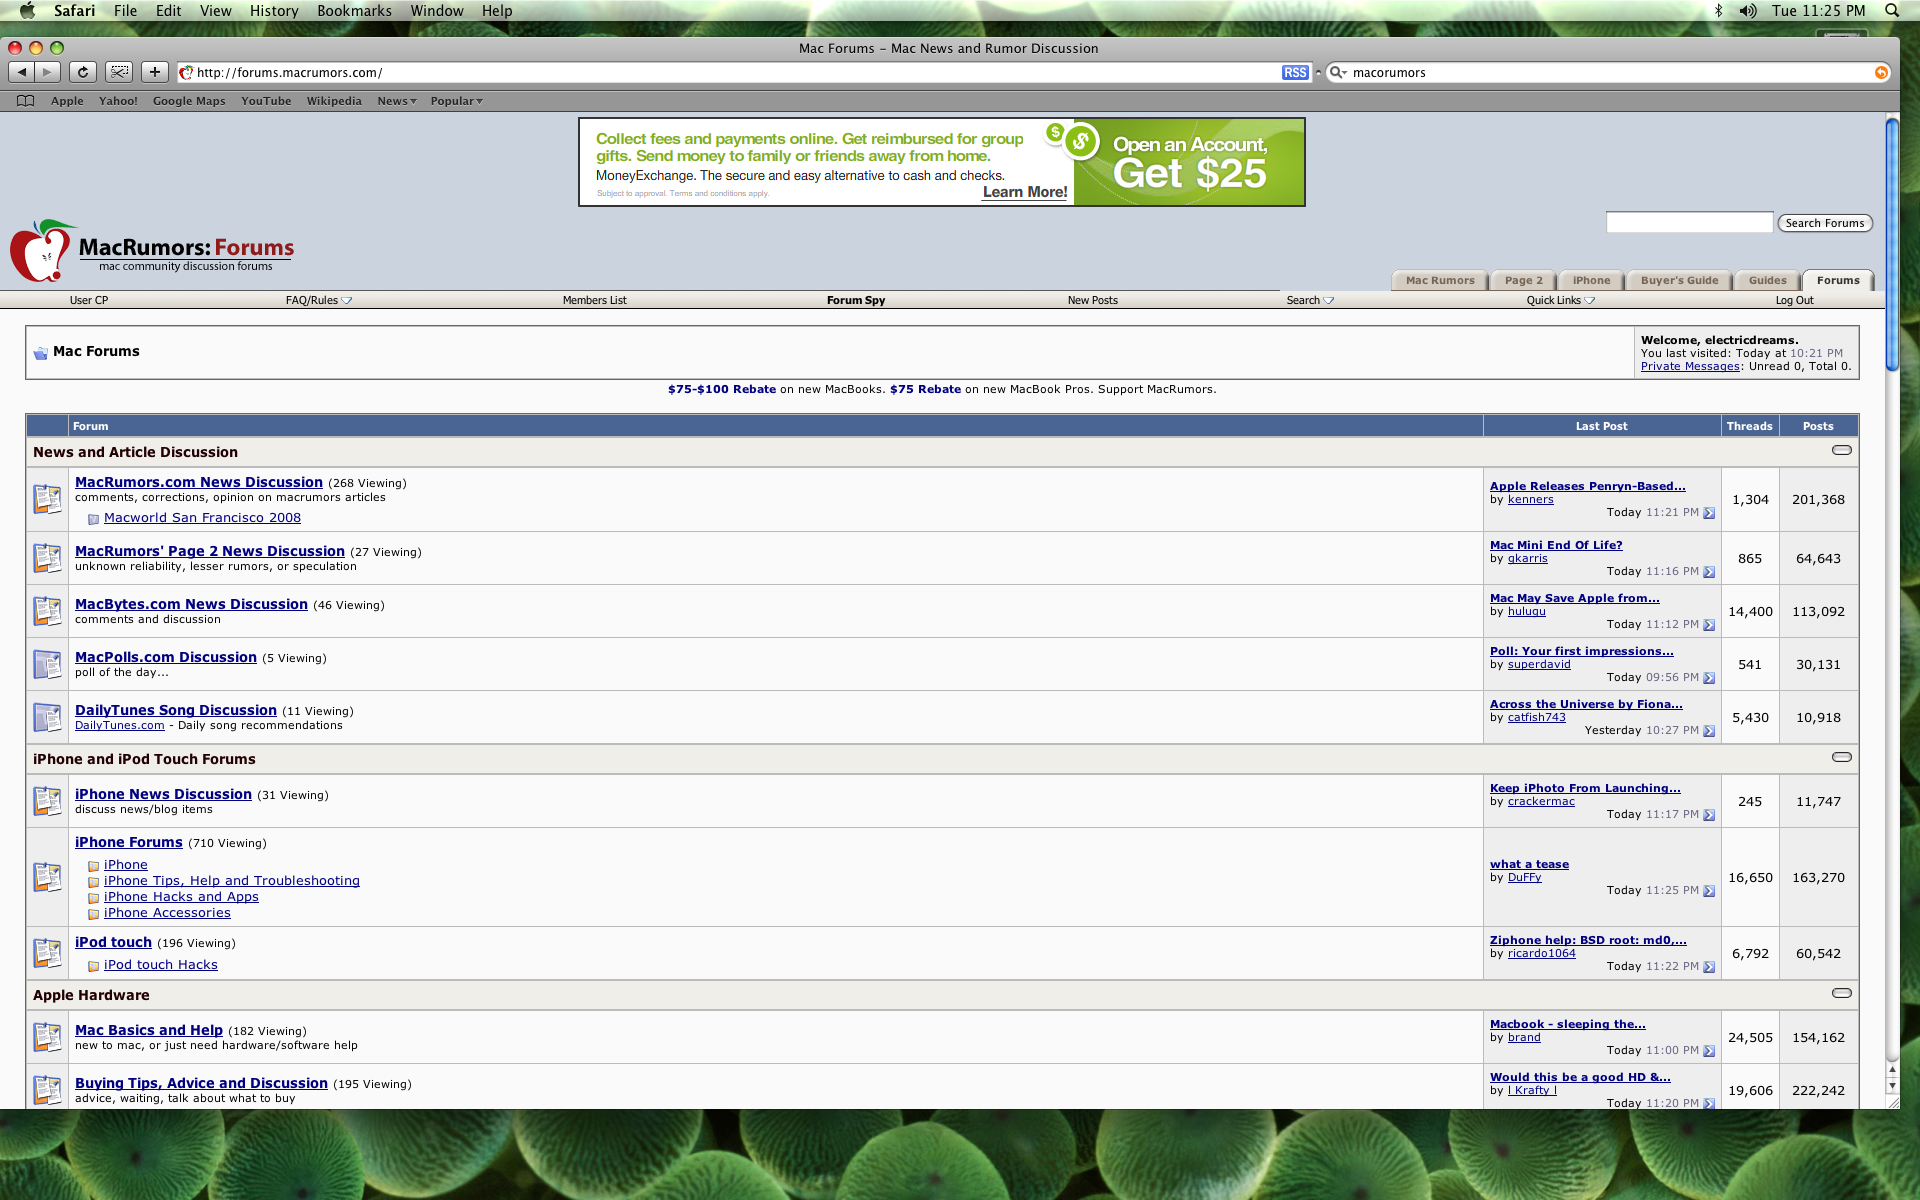1920x1200 pixels.
Task: Click go-to-last-post arrow for Mac Mini thread
Action: (1709, 572)
